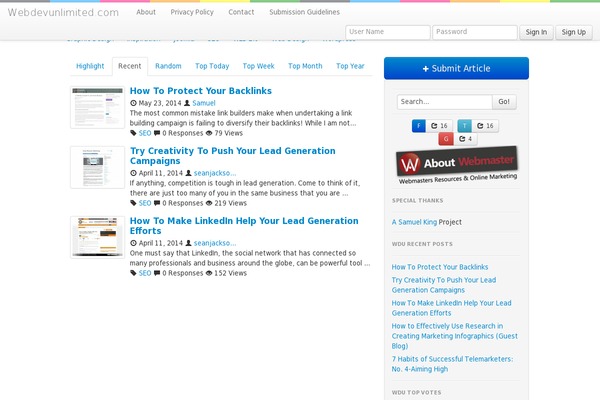Switch to the Top Month tab
The width and height of the screenshot is (600, 400).
click(x=305, y=66)
